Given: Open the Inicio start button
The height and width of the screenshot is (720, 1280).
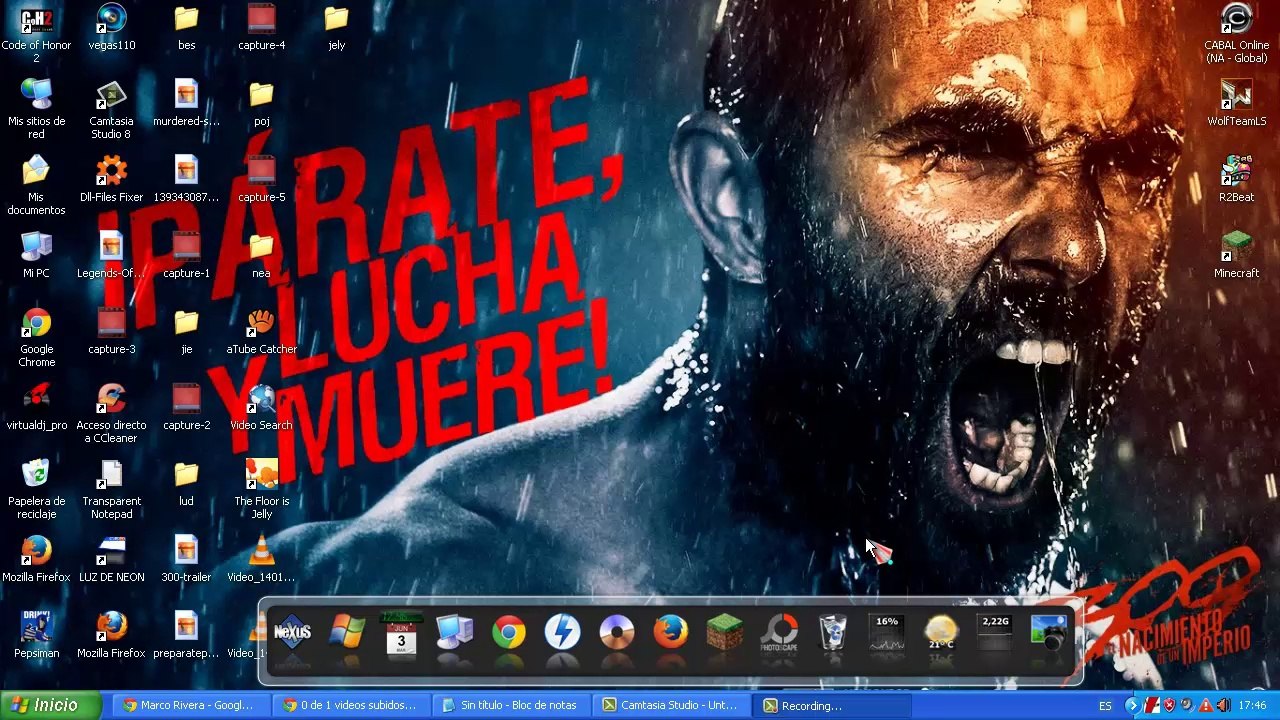Looking at the screenshot, I should 50,705.
